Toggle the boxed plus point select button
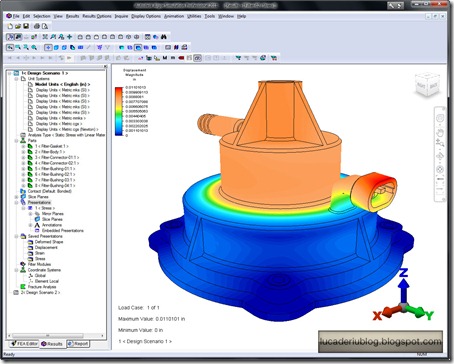This screenshot has height=364, width=454. pos(48,47)
